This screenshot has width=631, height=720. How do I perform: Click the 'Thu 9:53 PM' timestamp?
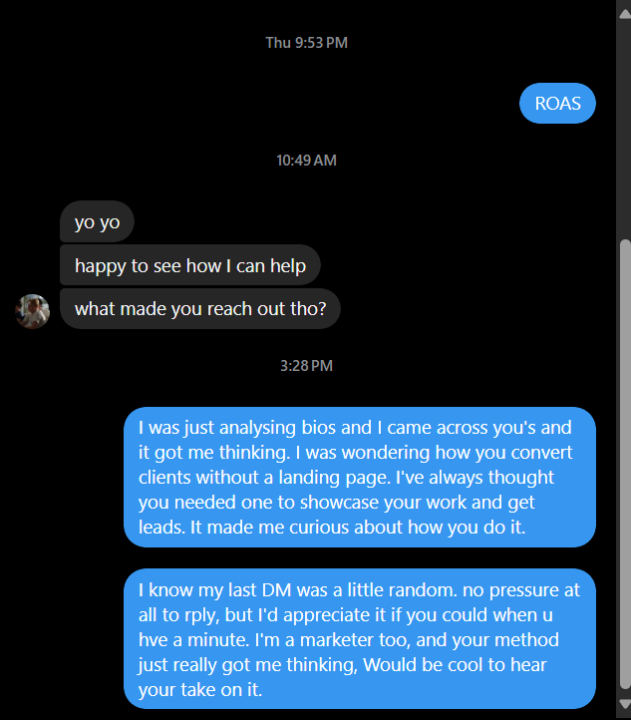pos(306,43)
